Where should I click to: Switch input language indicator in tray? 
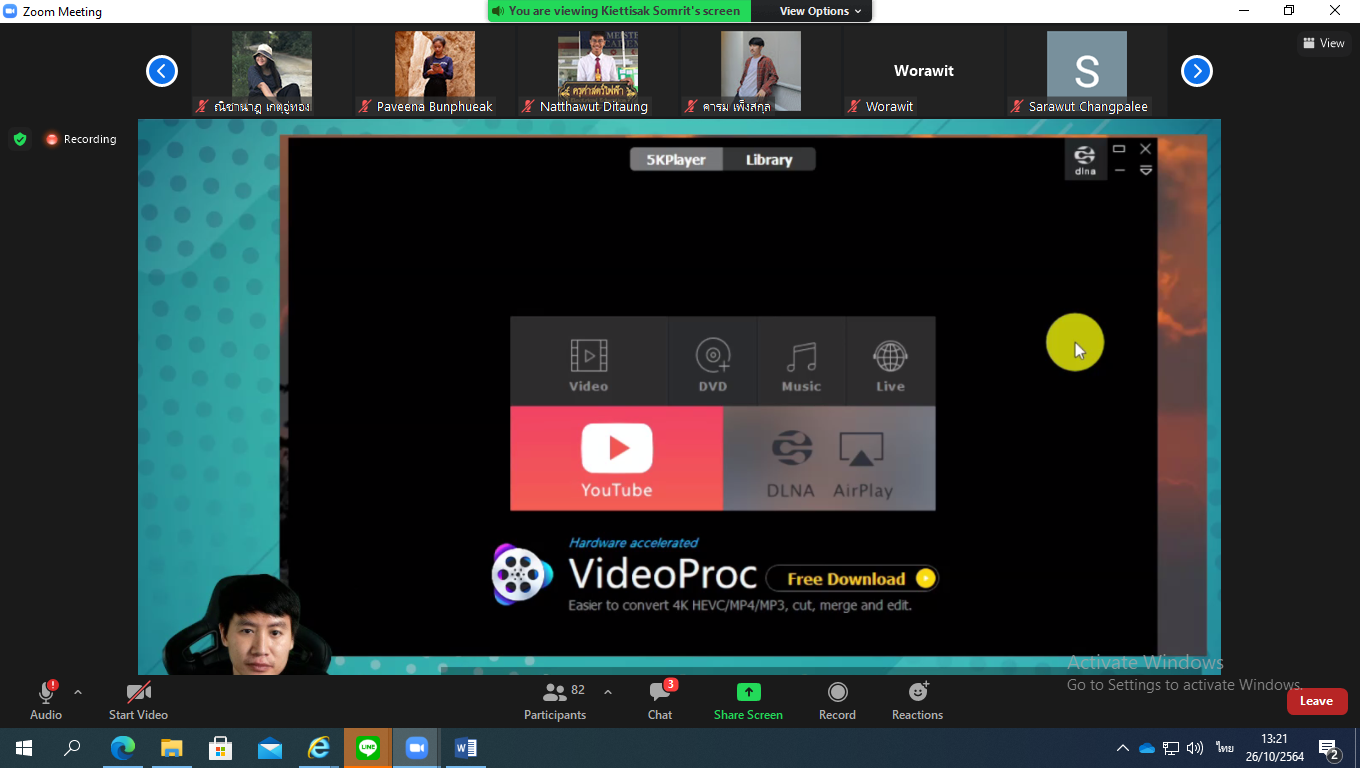[1225, 748]
